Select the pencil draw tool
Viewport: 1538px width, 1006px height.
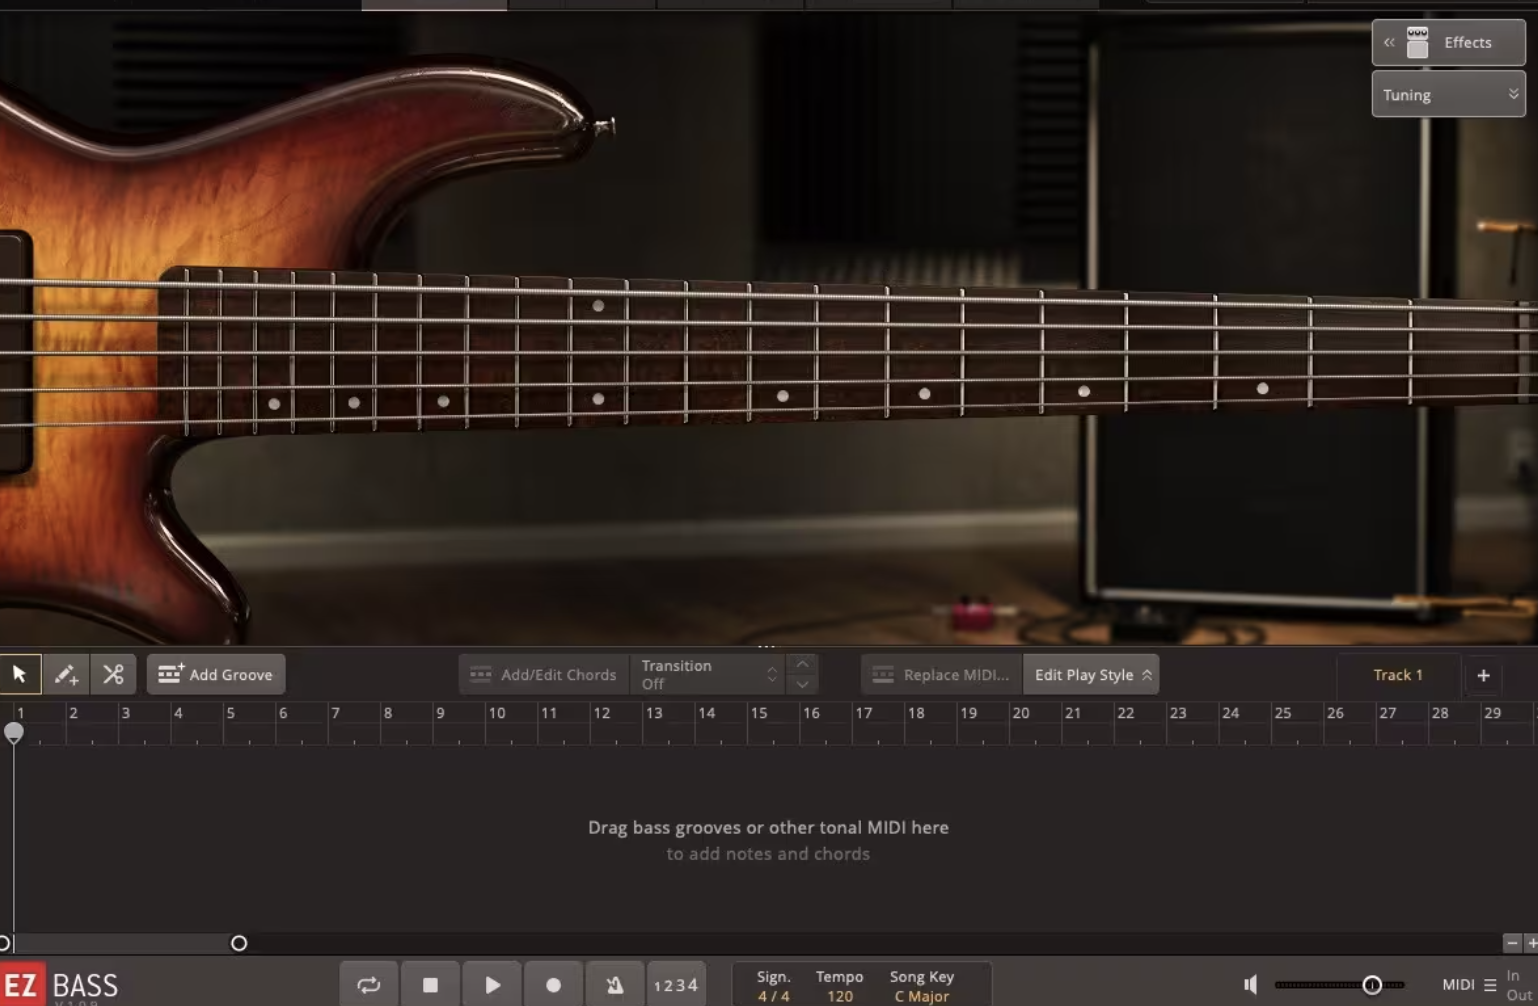tap(66, 674)
